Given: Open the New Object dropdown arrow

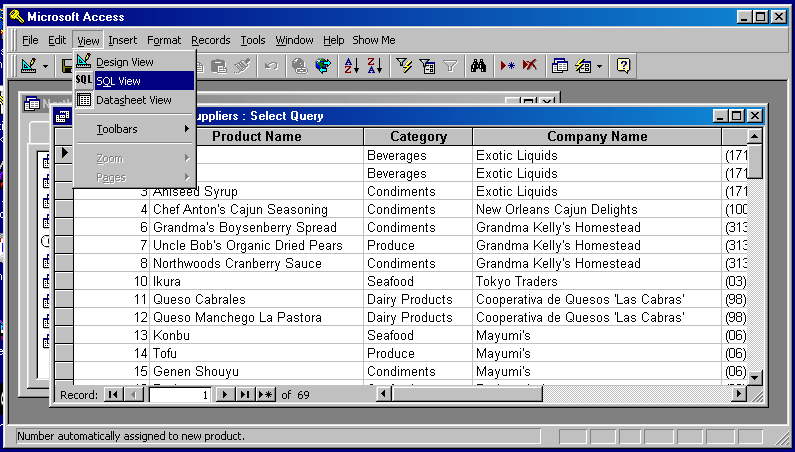Looking at the screenshot, I should click(x=599, y=66).
